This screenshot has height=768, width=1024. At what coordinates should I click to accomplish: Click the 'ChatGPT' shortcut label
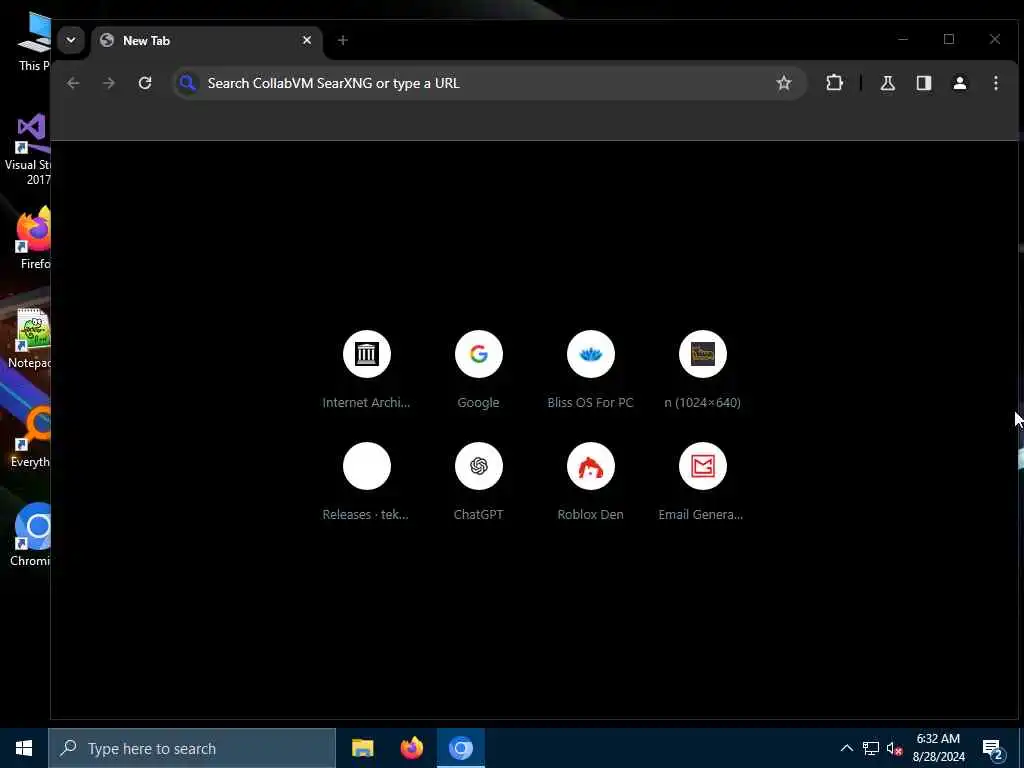click(479, 514)
